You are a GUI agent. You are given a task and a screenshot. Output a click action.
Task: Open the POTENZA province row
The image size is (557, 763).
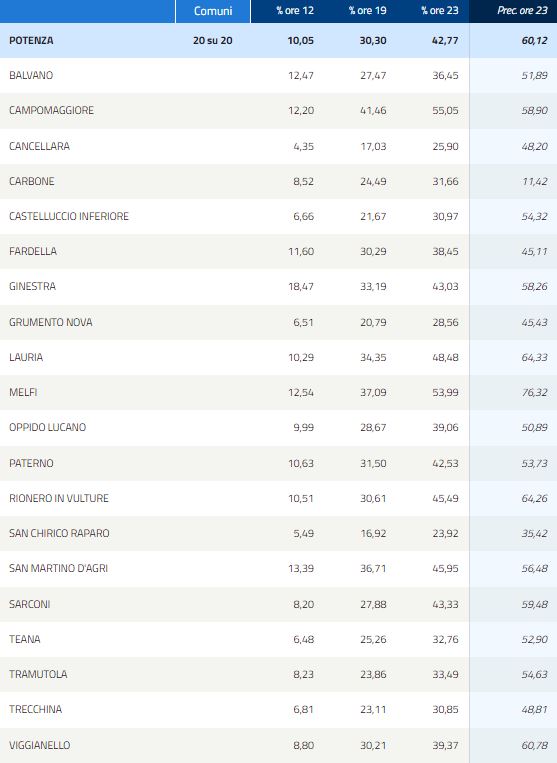coord(278,40)
